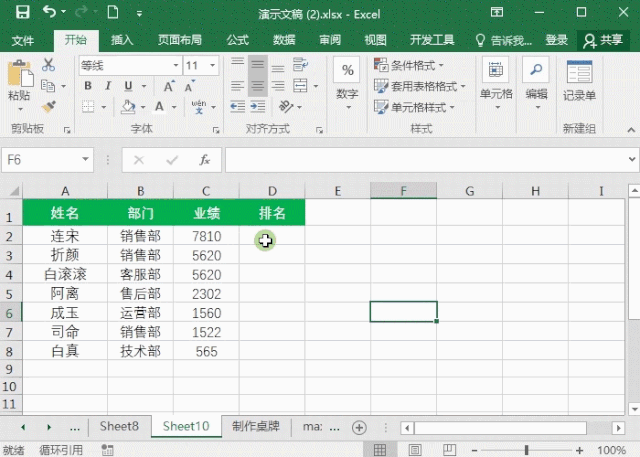
Task: Switch to the 页面布局 tab
Action: 180,40
